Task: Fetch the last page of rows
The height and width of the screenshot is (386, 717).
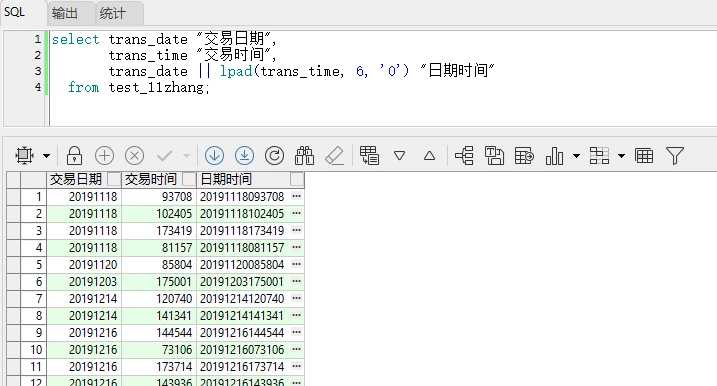Action: coord(245,155)
